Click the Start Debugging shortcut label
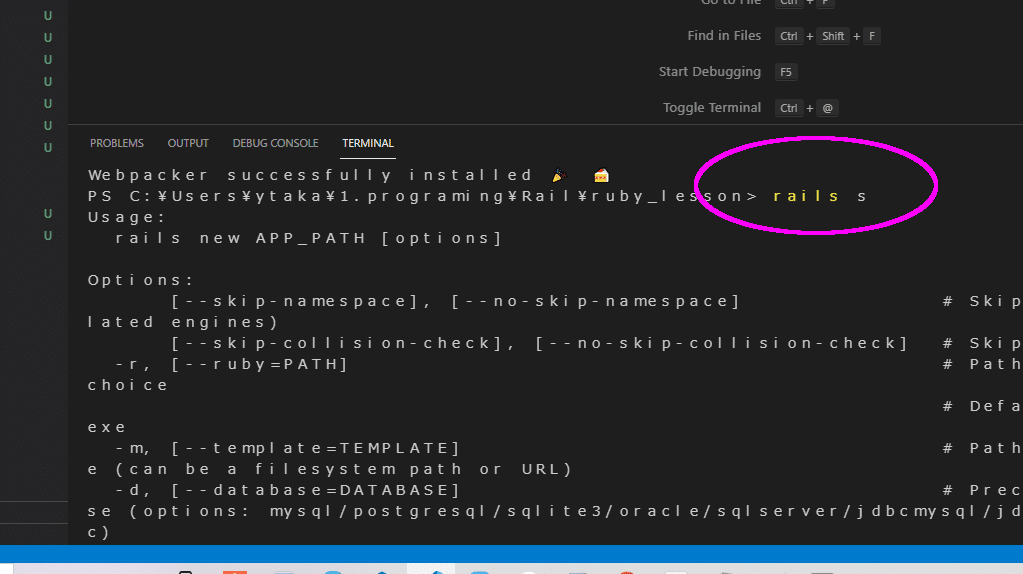Viewport: 1023px width, 574px height. click(x=709, y=72)
